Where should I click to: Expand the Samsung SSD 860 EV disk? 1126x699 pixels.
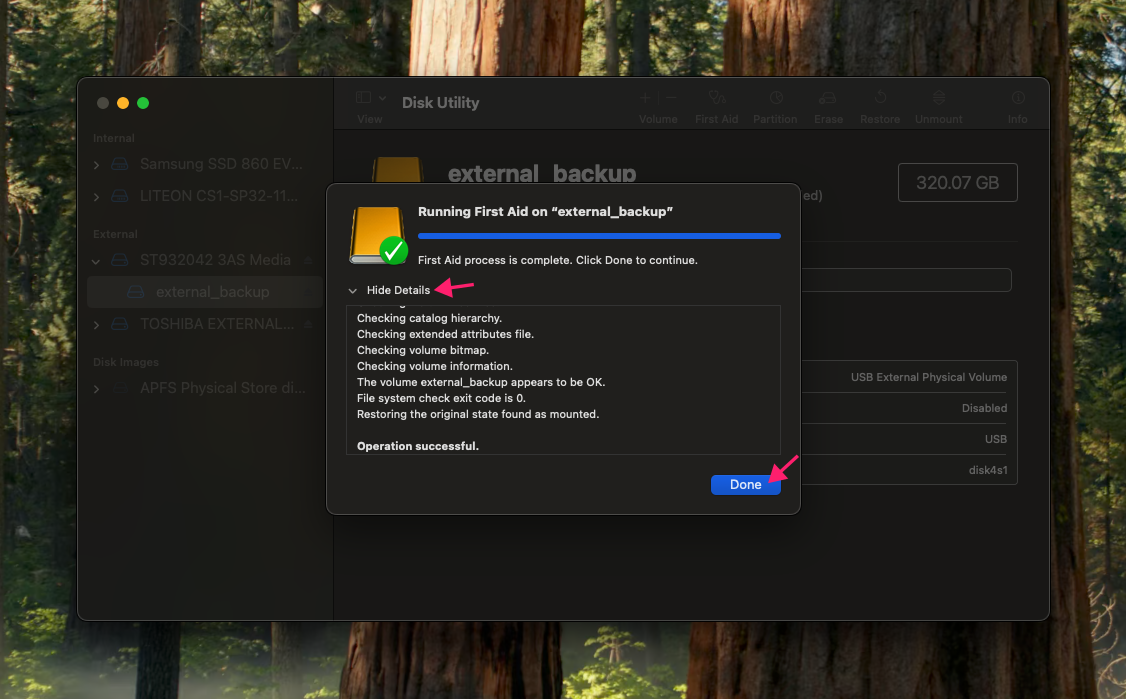click(x=96, y=165)
